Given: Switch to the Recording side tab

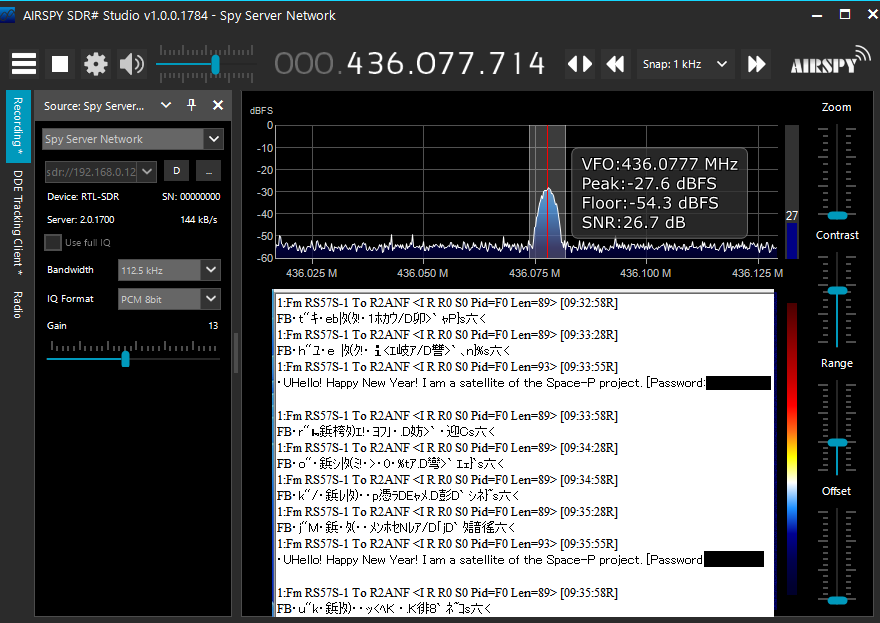Looking at the screenshot, I should (x=18, y=127).
